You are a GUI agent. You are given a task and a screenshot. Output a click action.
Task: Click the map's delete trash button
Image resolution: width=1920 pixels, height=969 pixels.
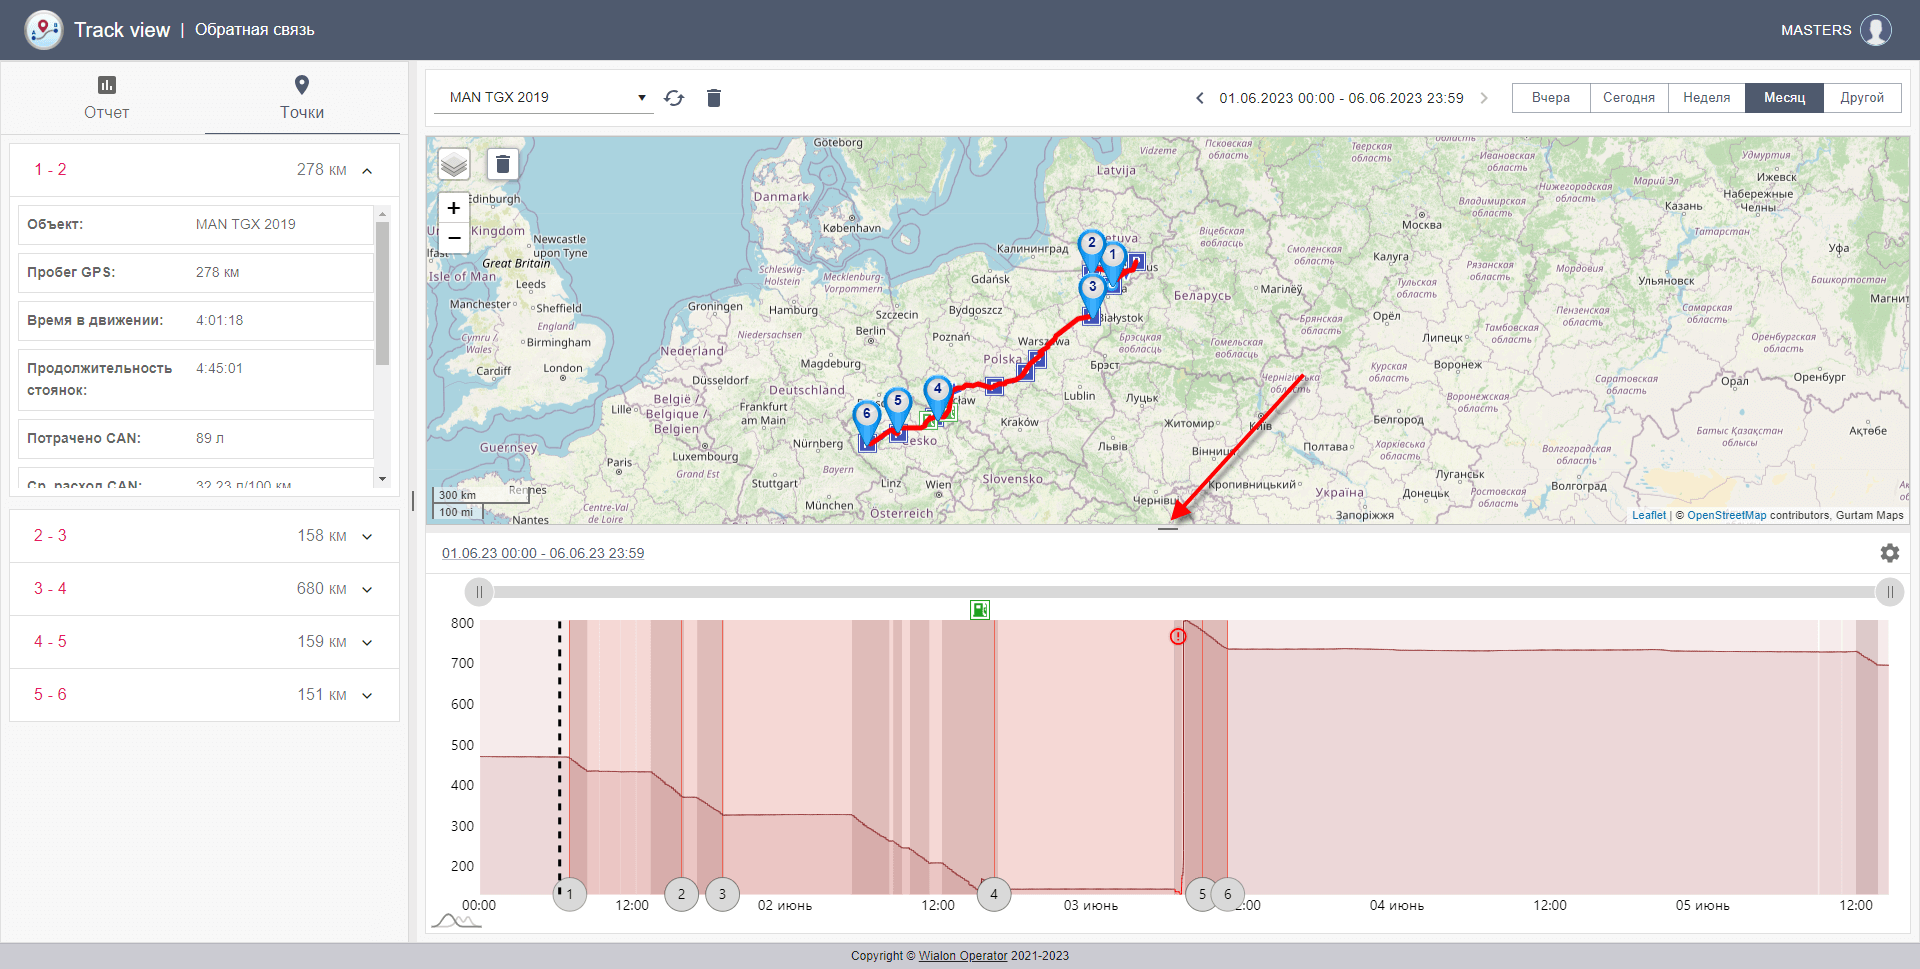pyautogui.click(x=503, y=164)
